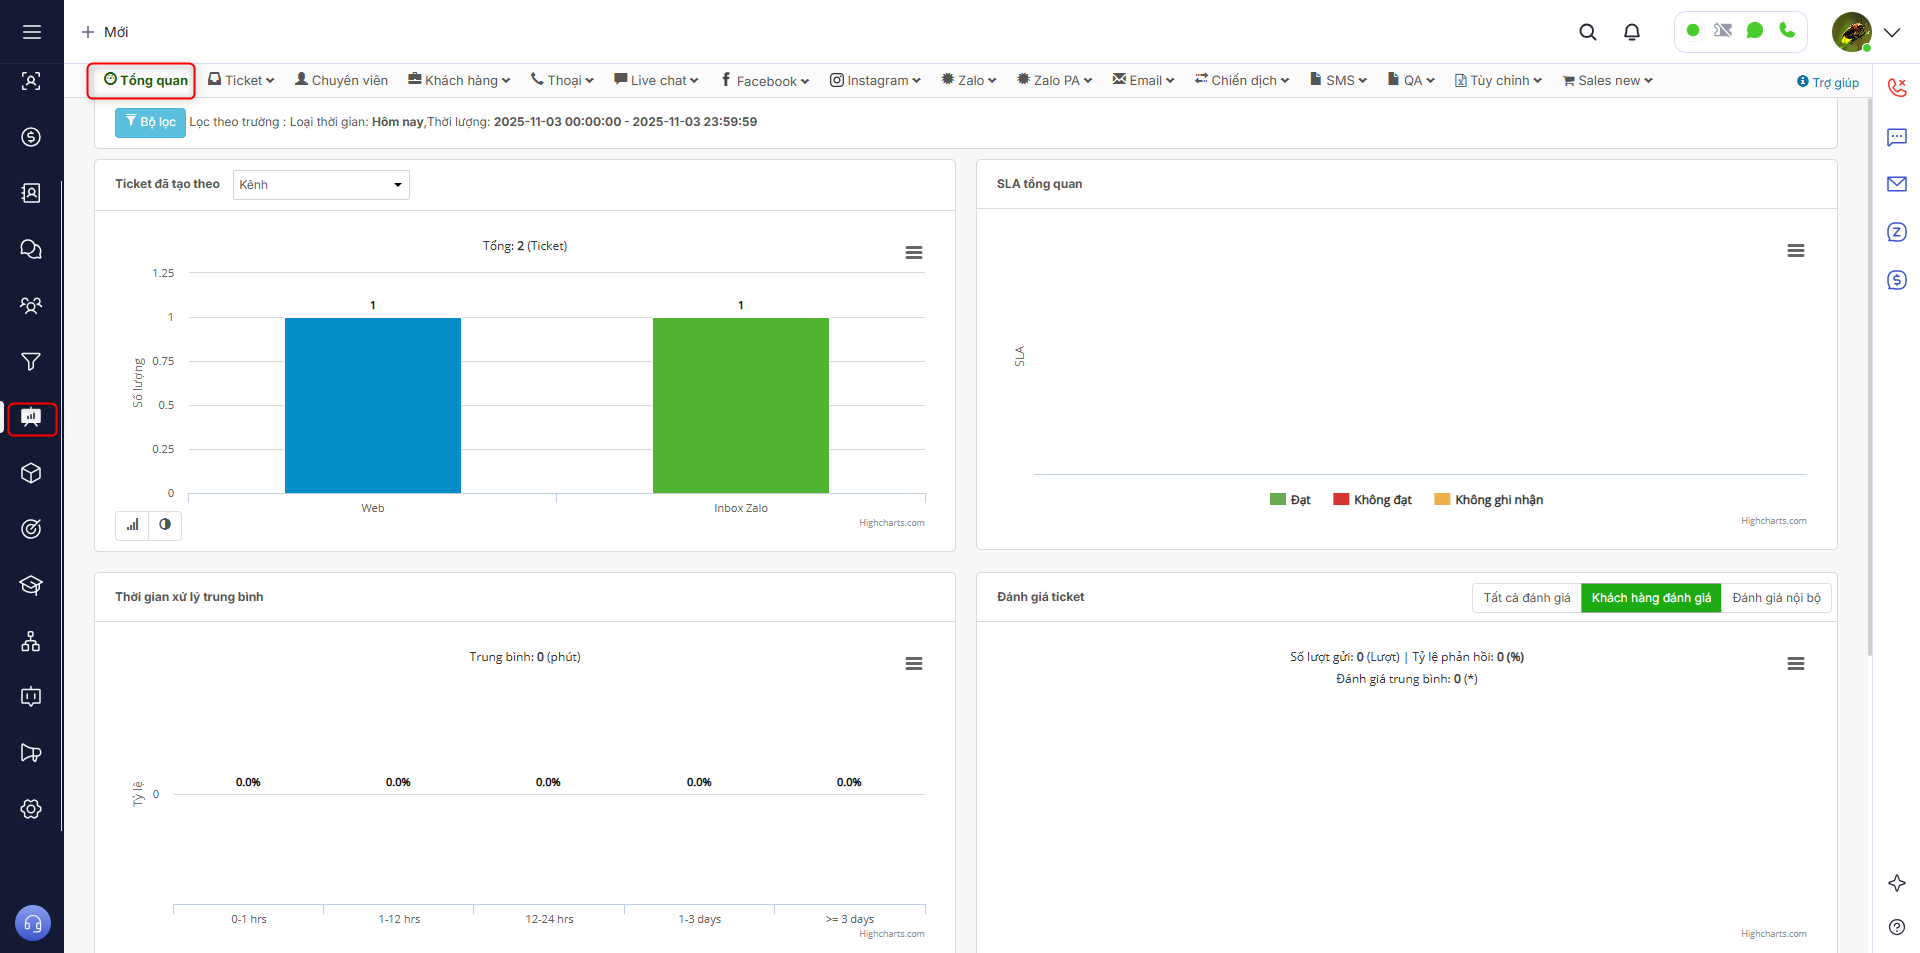Open the search magnifier icon
The width and height of the screenshot is (1920, 953).
pyautogui.click(x=1587, y=32)
